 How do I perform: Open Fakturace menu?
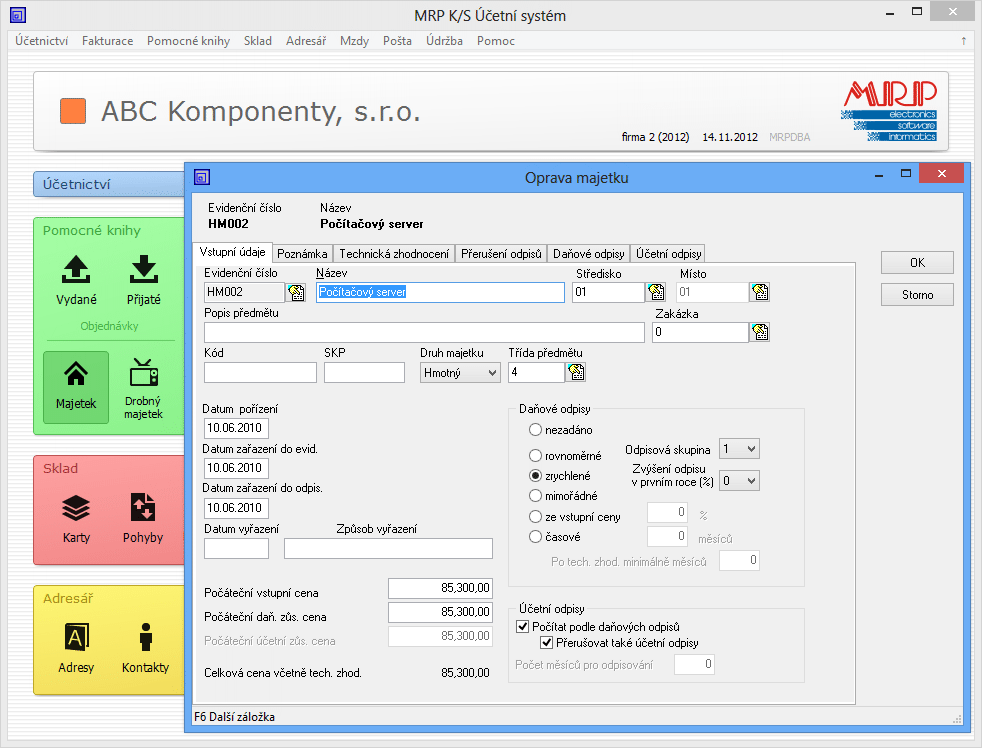[107, 41]
